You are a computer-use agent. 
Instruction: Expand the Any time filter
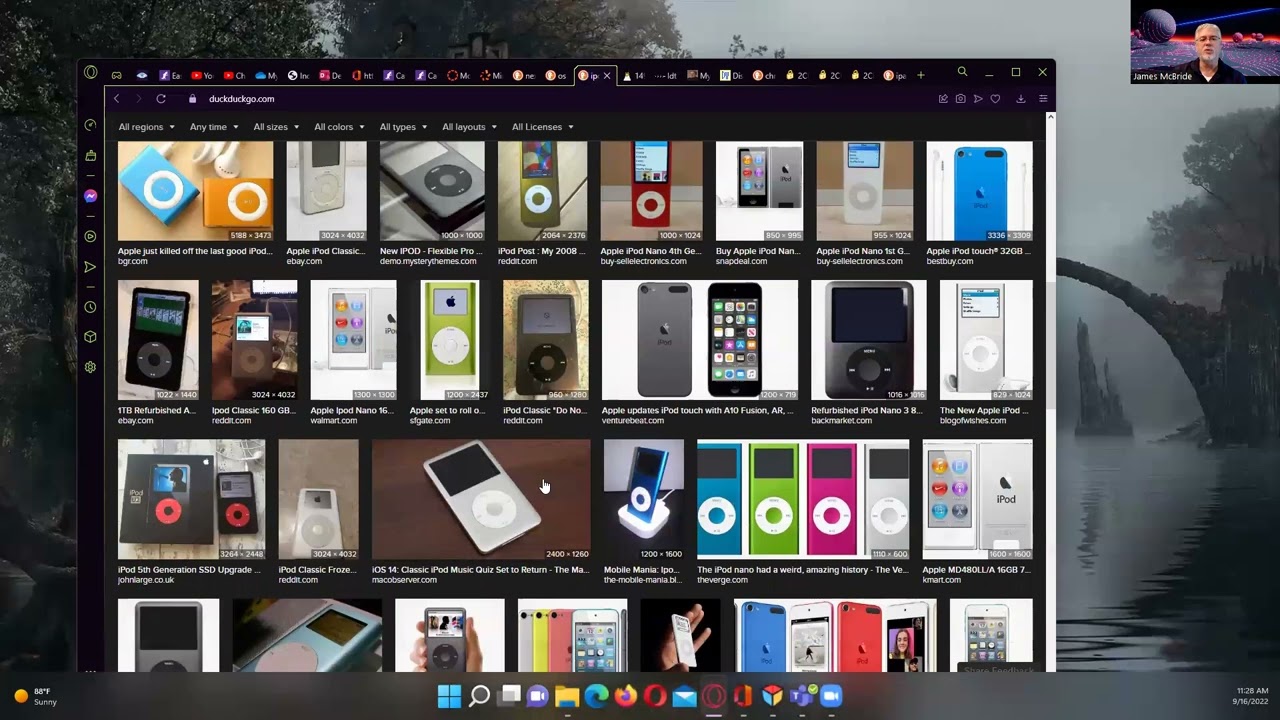214,127
